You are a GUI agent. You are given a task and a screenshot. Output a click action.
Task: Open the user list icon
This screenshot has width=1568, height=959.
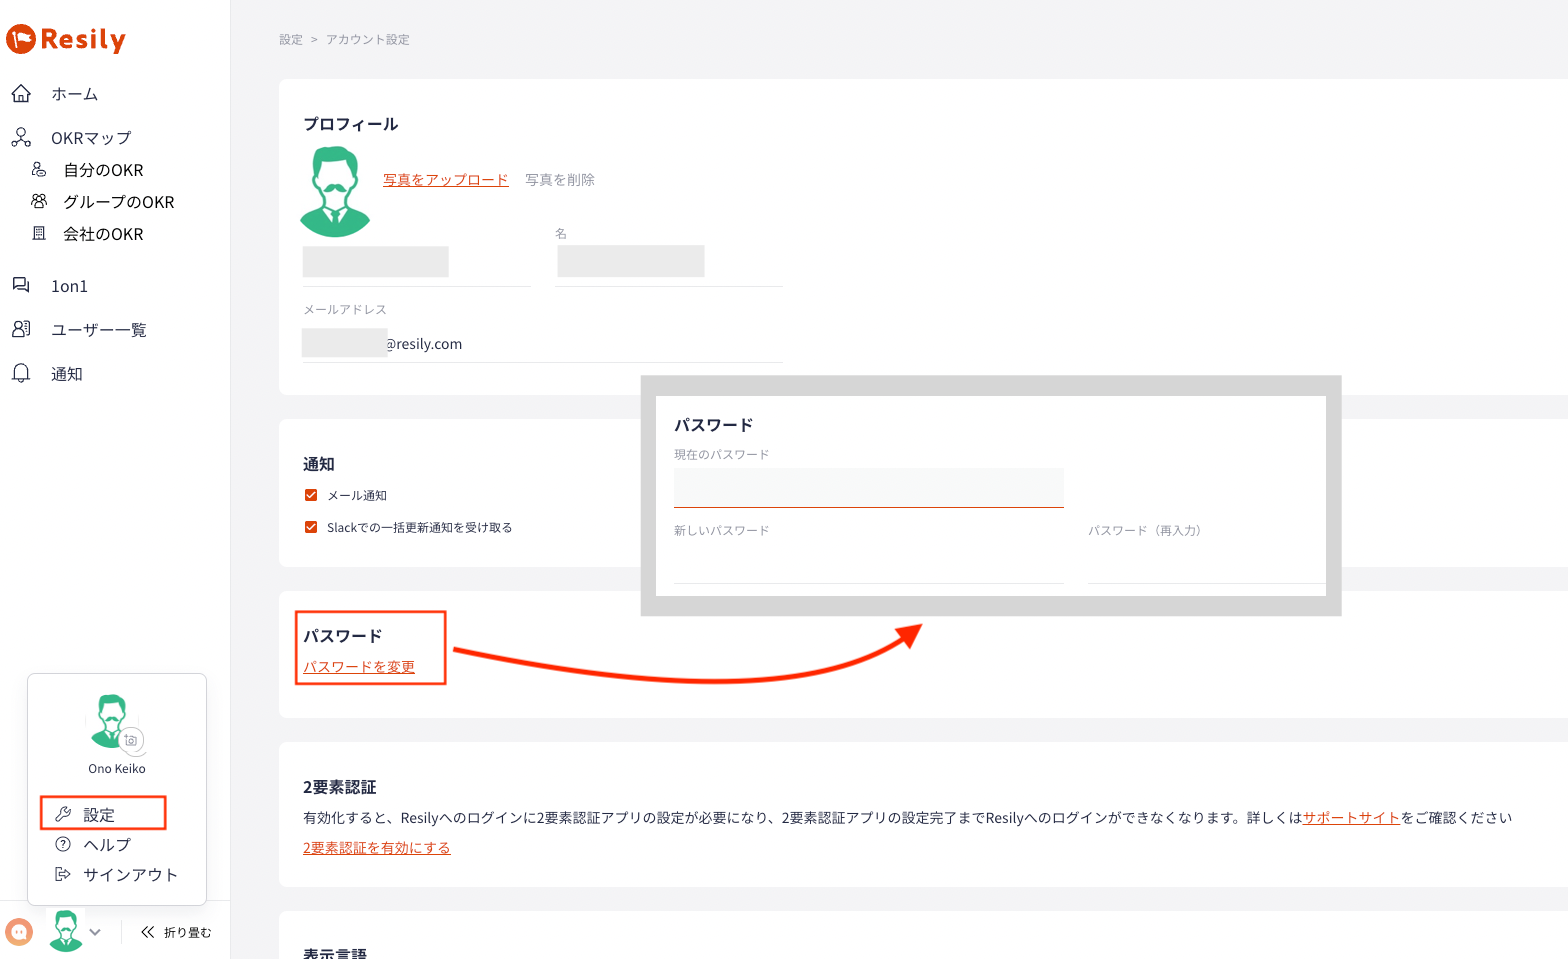coord(21,329)
